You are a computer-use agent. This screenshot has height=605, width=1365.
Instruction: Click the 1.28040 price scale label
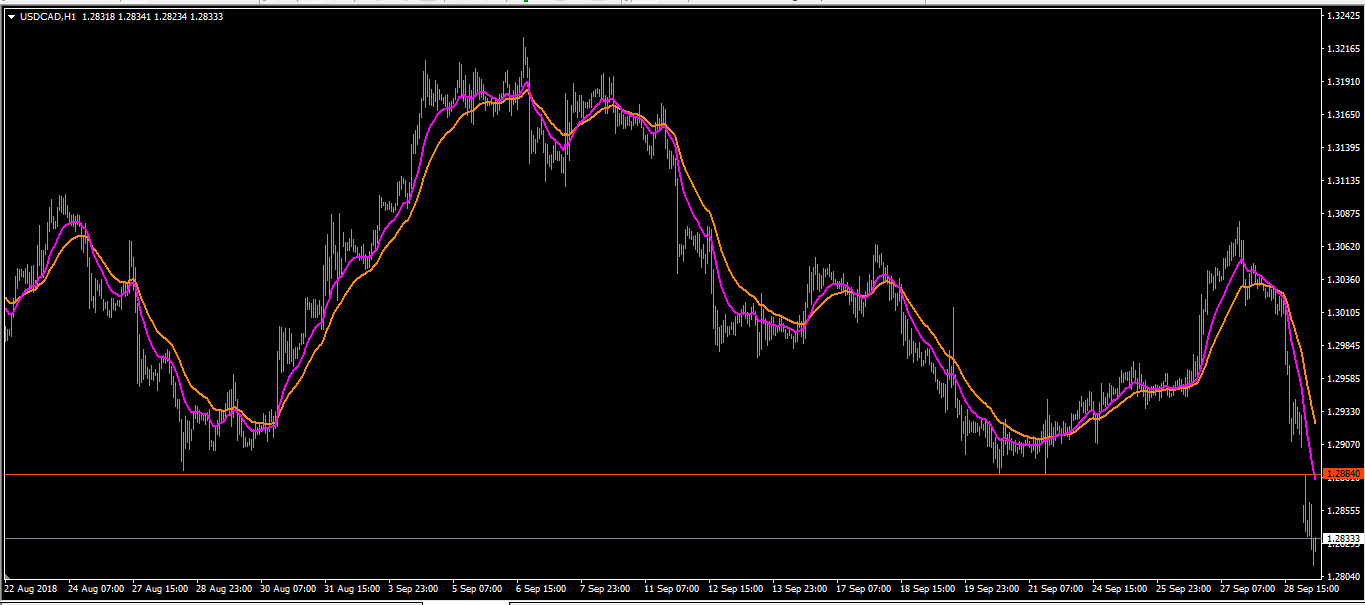[1342, 577]
